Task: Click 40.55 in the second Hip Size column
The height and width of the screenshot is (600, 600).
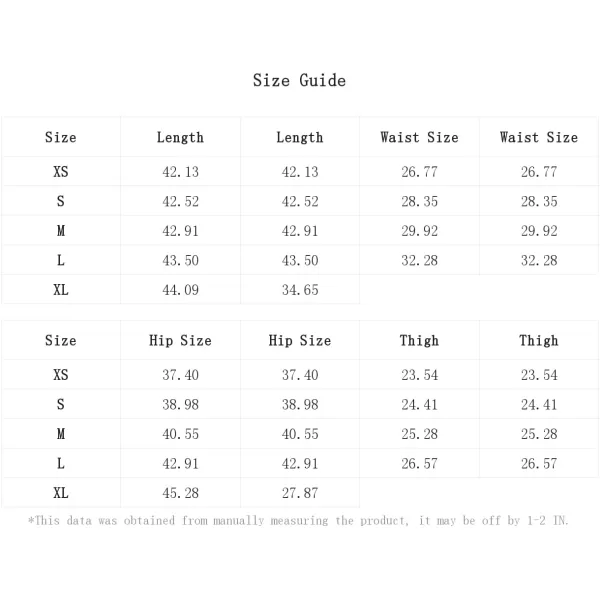Action: point(299,434)
